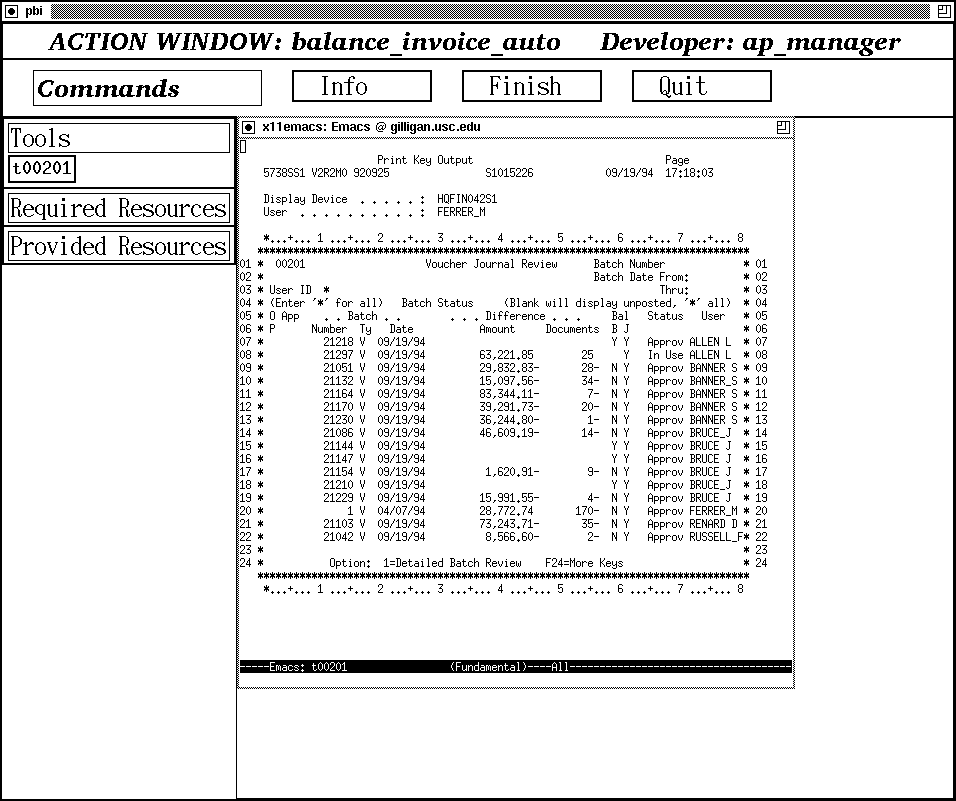Click batch number 21170
Viewport: 956px width, 801px height.
point(338,407)
